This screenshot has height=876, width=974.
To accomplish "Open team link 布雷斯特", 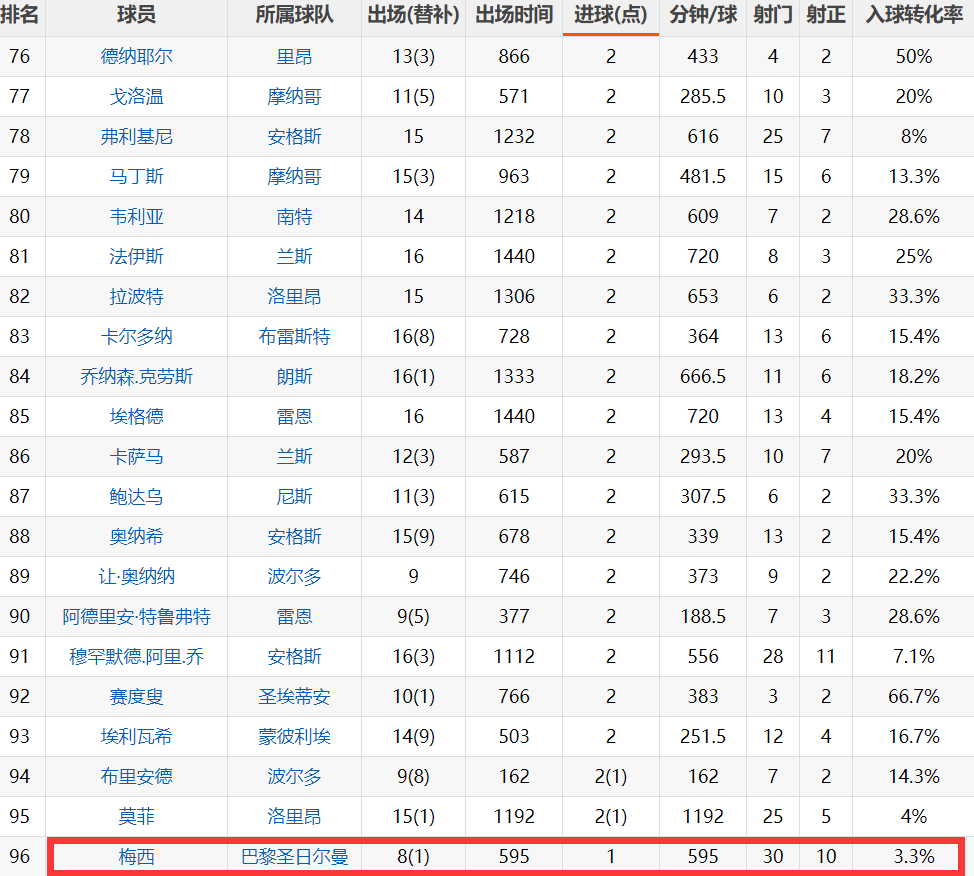I will [x=294, y=336].
